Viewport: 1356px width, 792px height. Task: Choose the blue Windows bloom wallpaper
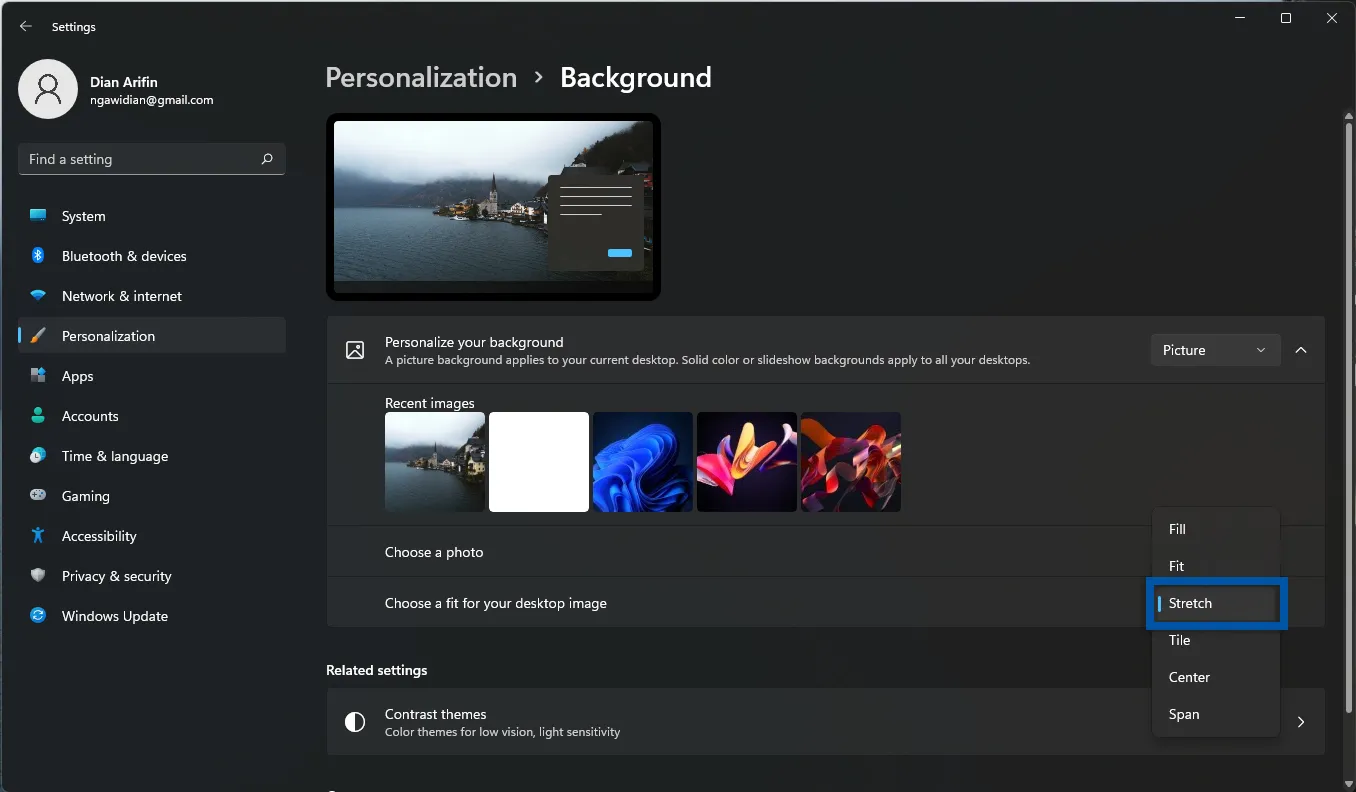[x=643, y=462]
